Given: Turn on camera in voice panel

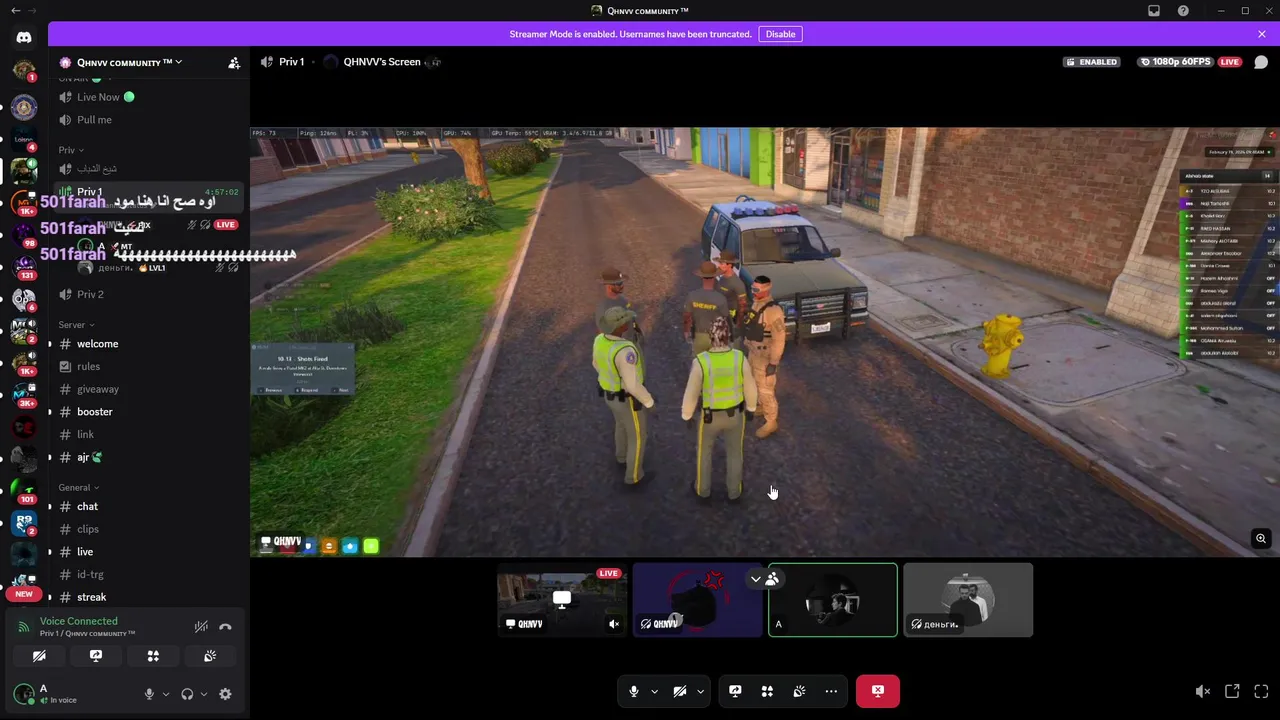Looking at the screenshot, I should click(x=39, y=656).
